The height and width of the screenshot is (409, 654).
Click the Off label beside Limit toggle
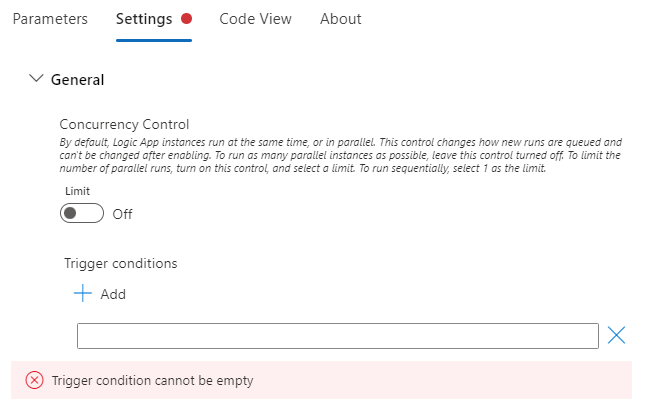coord(122,214)
